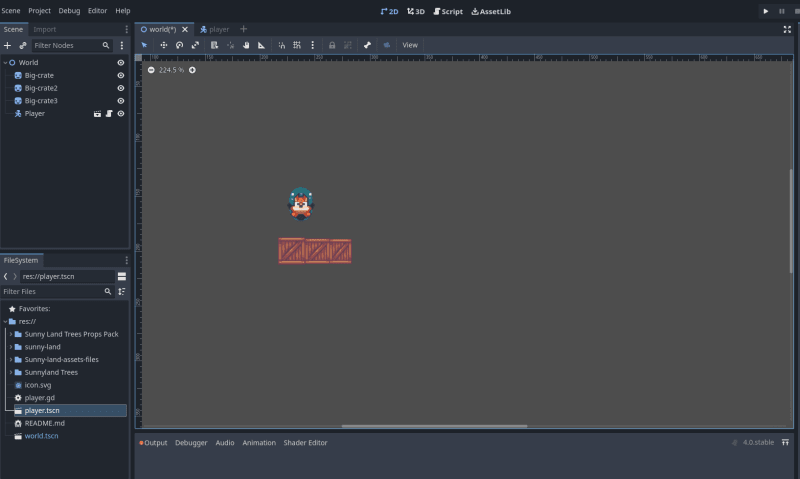800x479 pixels.
Task: Open the Output bottom panel
Action: pos(153,443)
